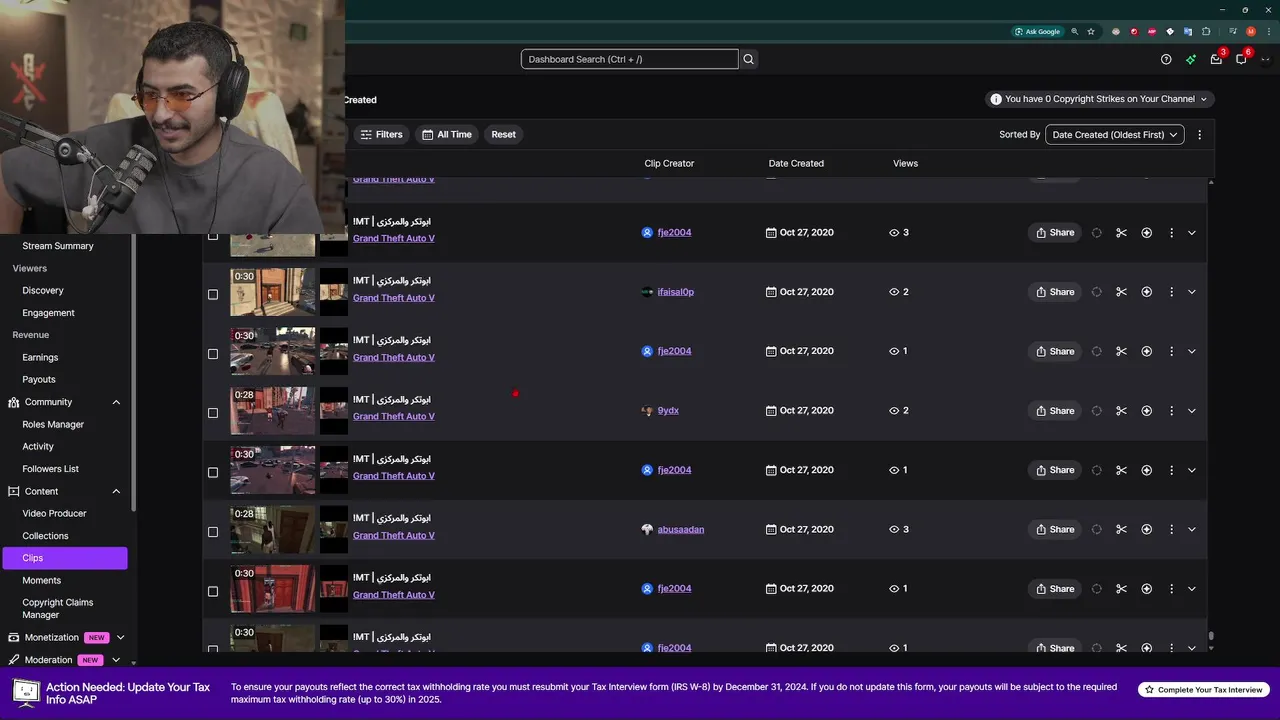
Task: Open Copyright Claims Manager in sidebar
Action: 57,608
